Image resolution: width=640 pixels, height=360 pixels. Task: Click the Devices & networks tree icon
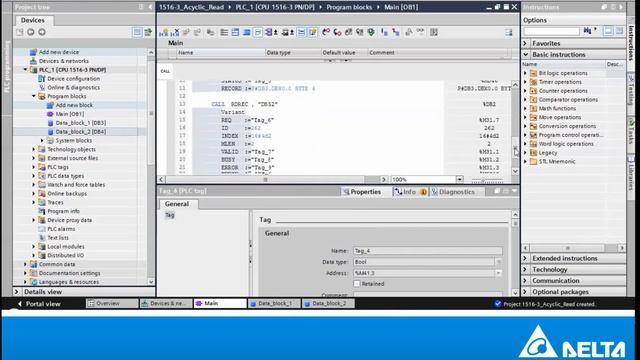(x=33, y=61)
